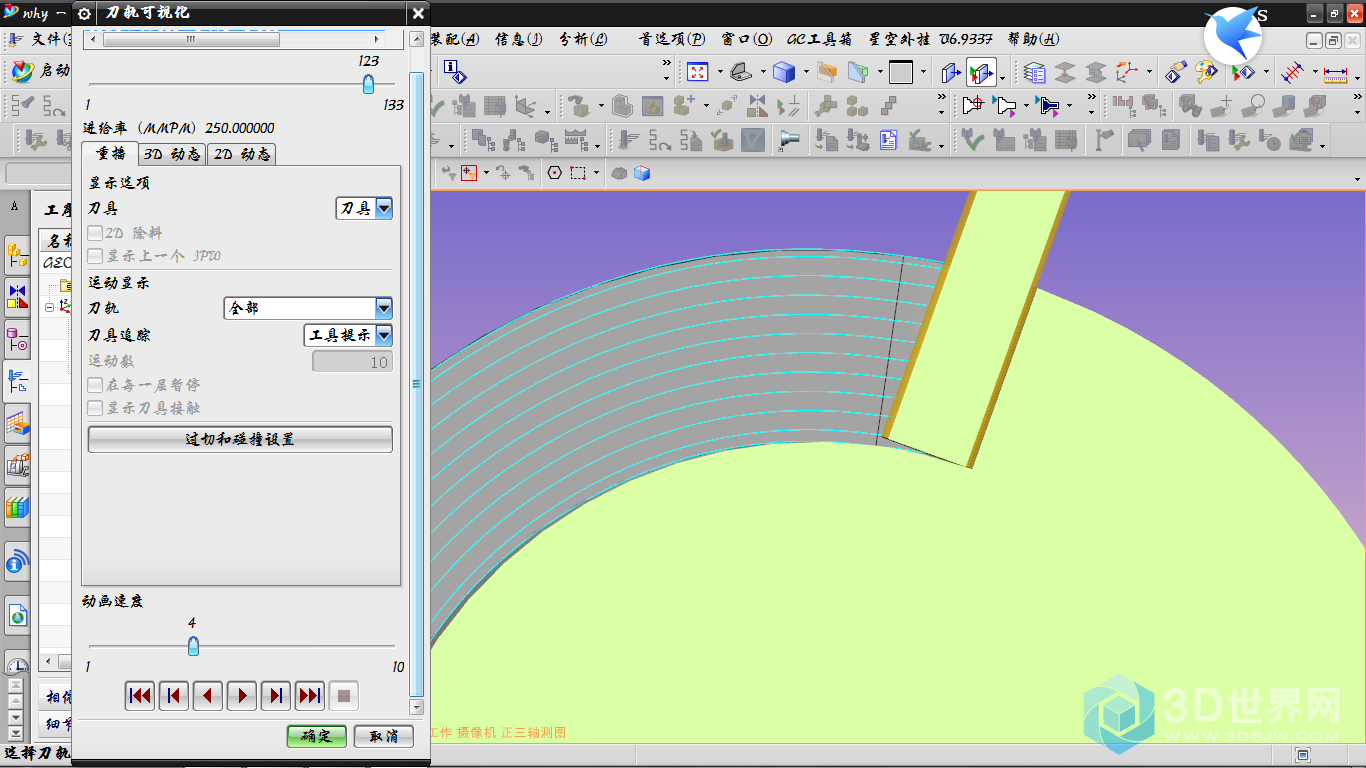
Task: Click the dialog vertical scrollbar up arrow
Action: click(417, 38)
